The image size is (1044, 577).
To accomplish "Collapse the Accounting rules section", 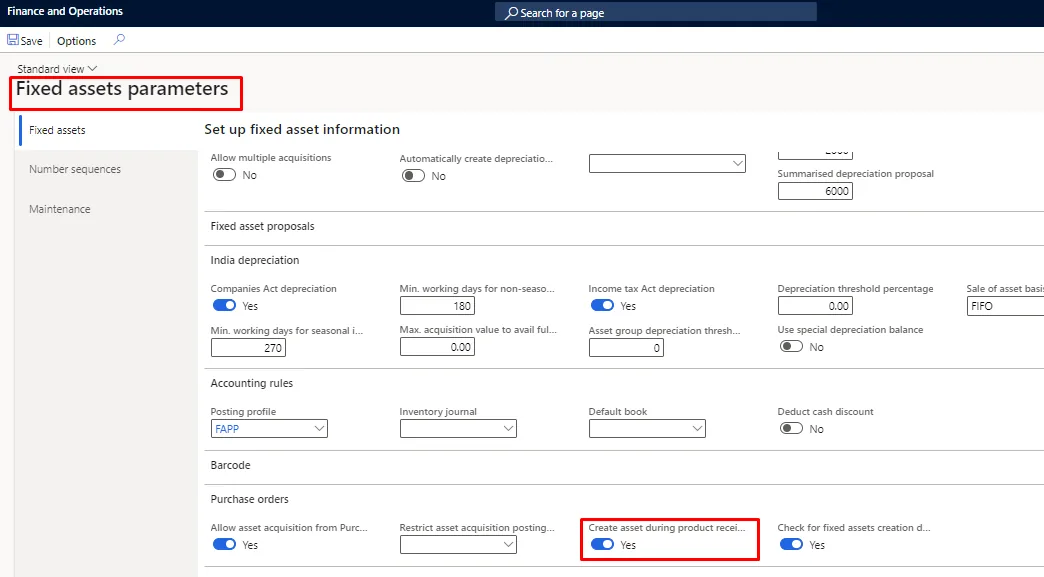I will 252,383.
